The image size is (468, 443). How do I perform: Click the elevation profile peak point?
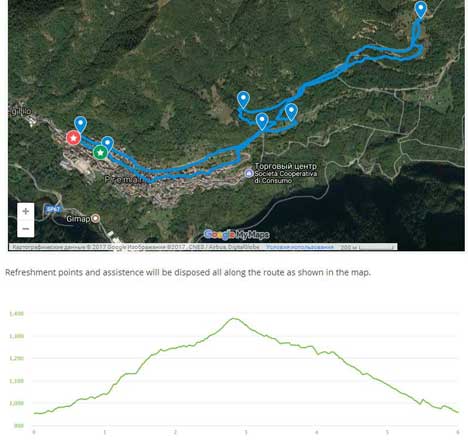234,319
